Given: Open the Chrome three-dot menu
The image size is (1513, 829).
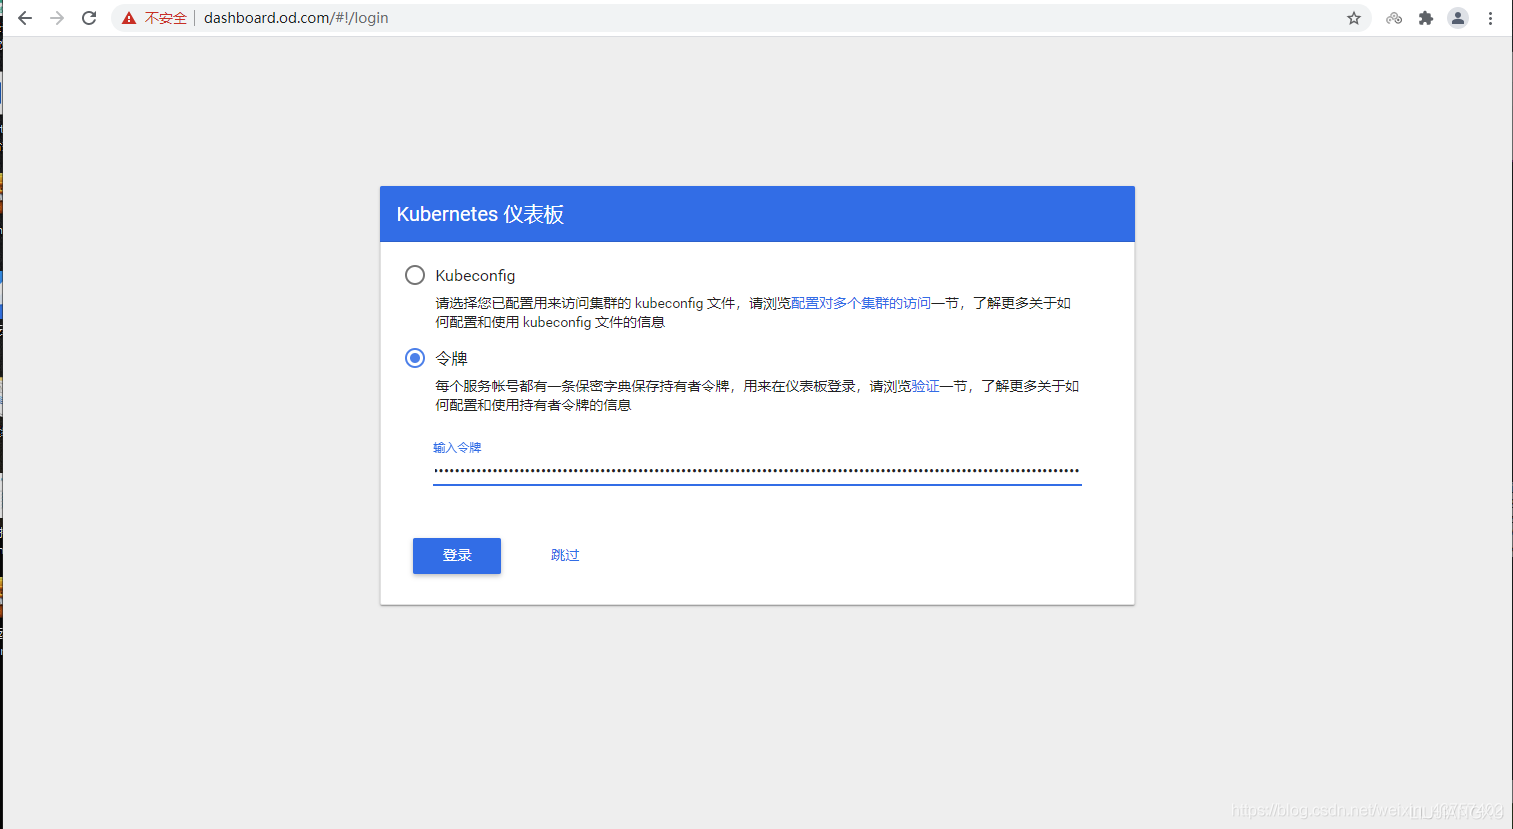Looking at the screenshot, I should point(1490,18).
